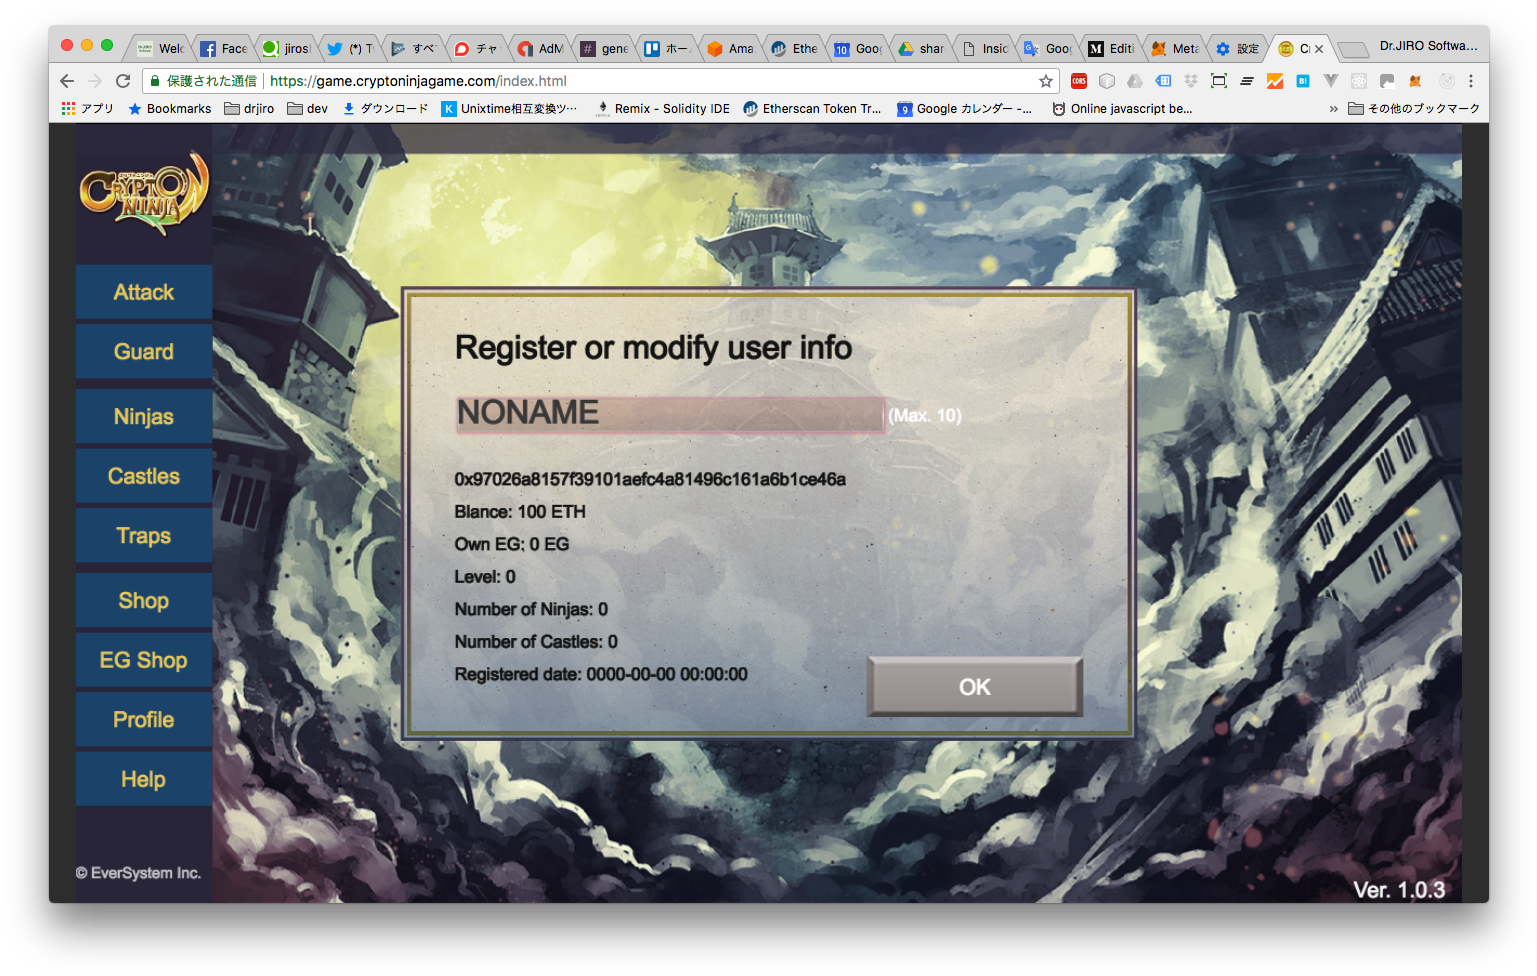Screen dimensions: 1537x976
Task: Reload the page using the refresh icon
Action: pos(123,81)
